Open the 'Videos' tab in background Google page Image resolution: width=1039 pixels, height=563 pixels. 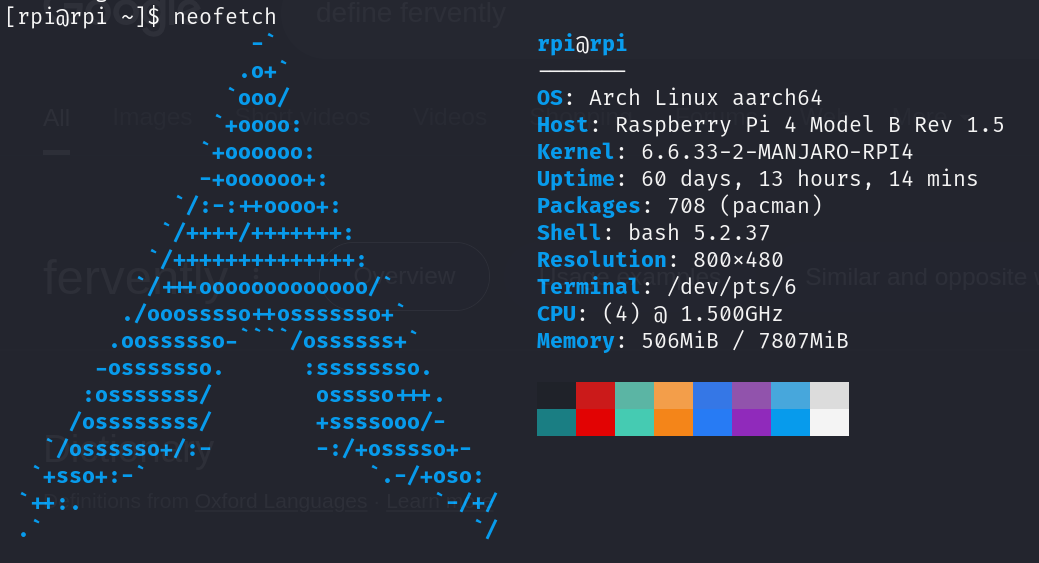click(x=451, y=117)
